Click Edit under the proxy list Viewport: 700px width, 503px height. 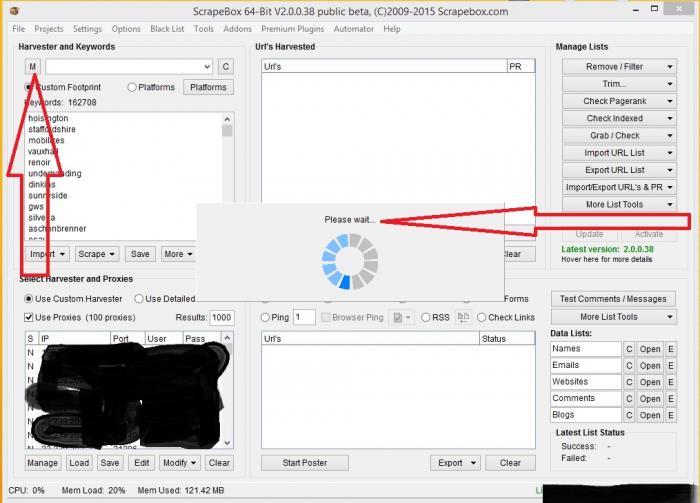click(x=142, y=463)
